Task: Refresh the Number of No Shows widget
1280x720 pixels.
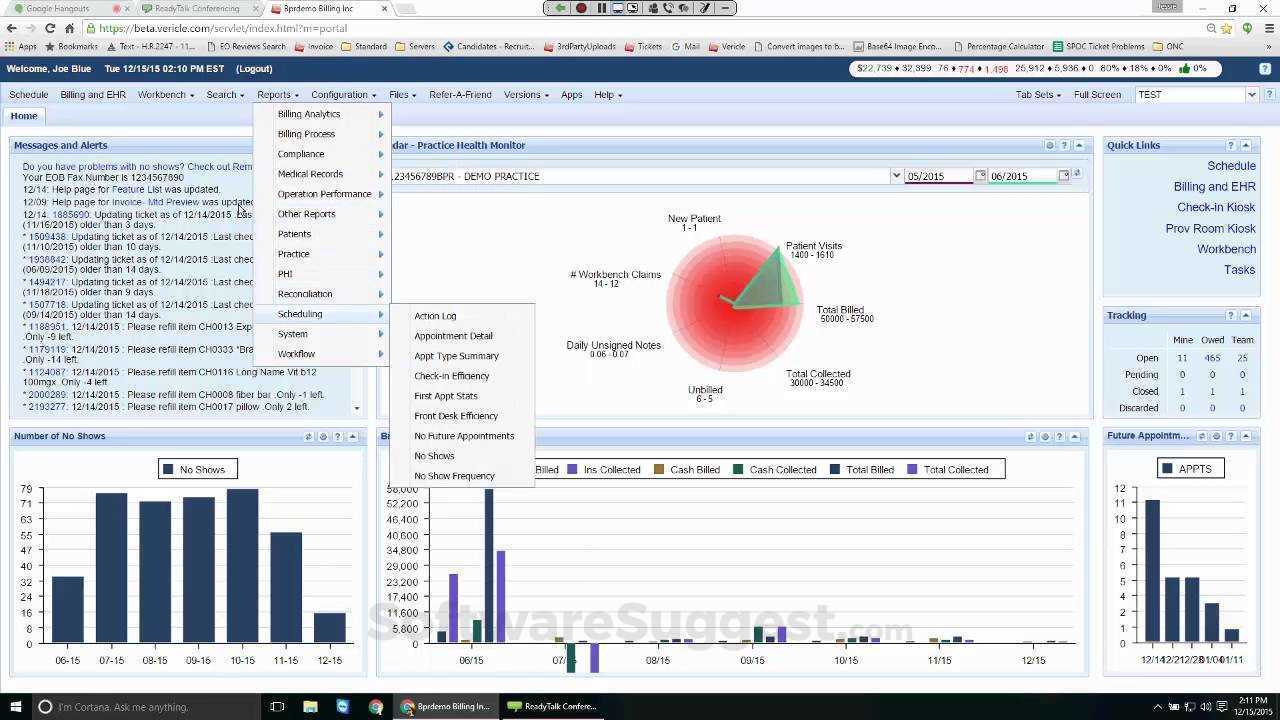Action: (x=308, y=436)
